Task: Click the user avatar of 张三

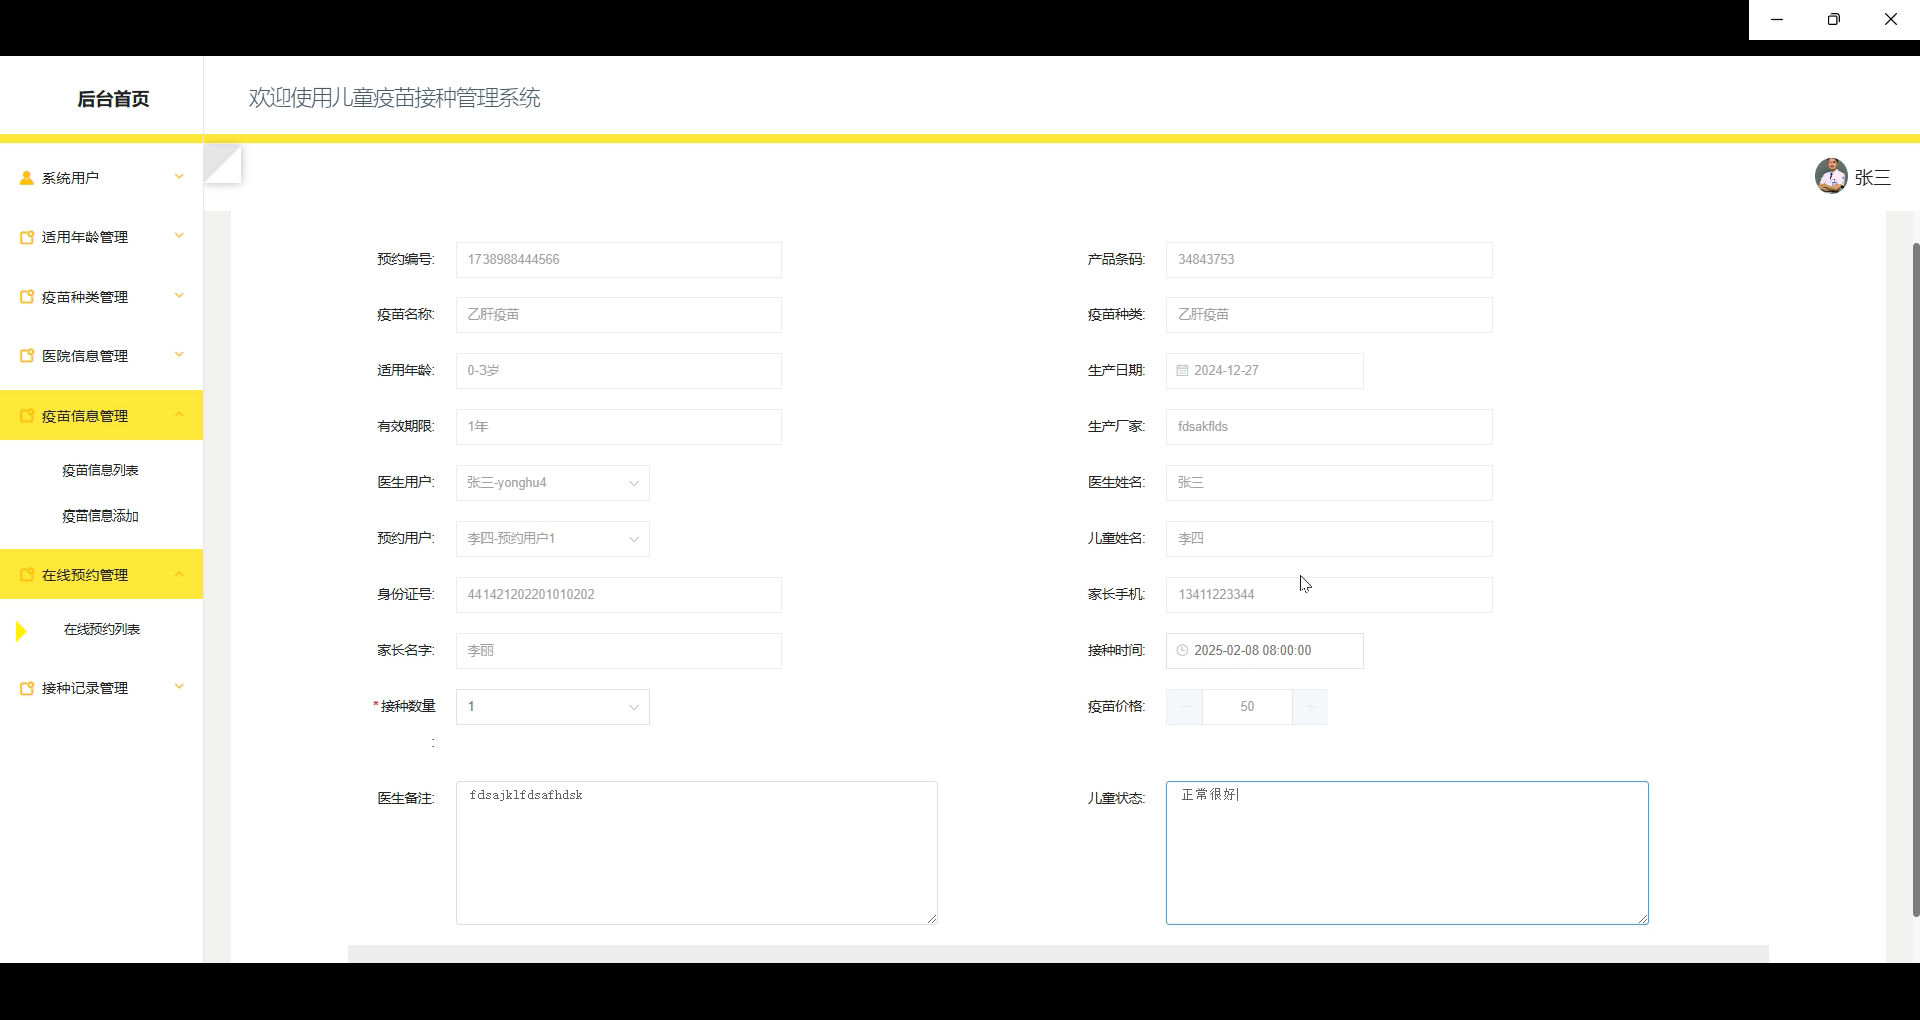Action: pos(1831,176)
